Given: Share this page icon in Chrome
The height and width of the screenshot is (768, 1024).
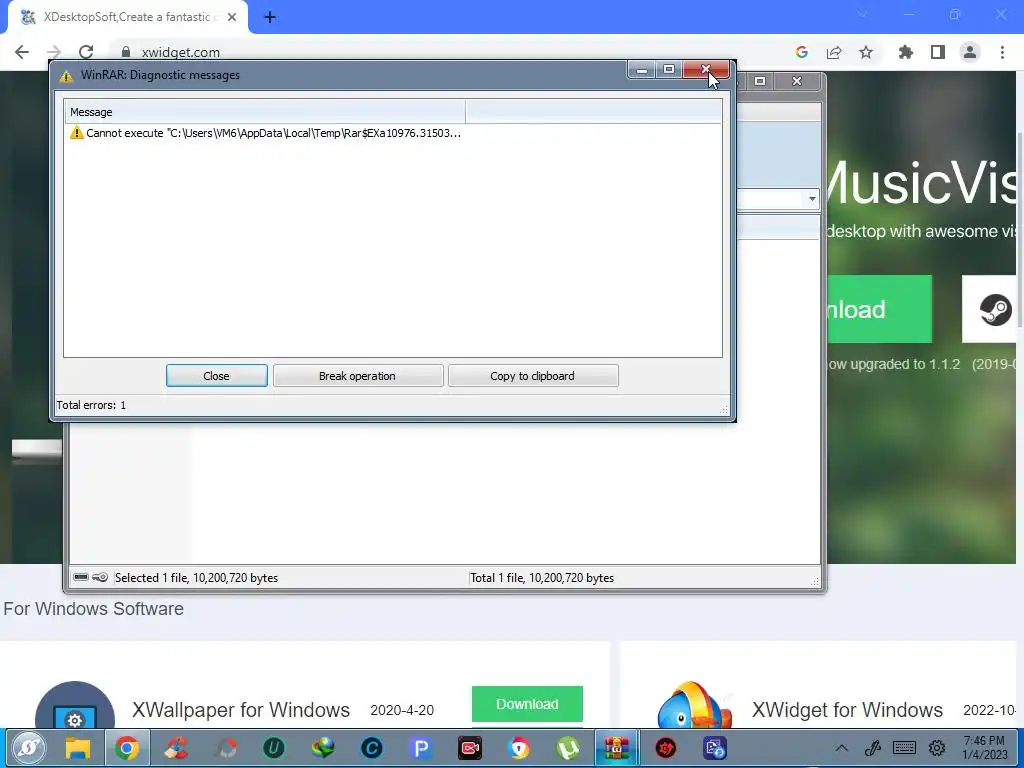Looking at the screenshot, I should 834,52.
